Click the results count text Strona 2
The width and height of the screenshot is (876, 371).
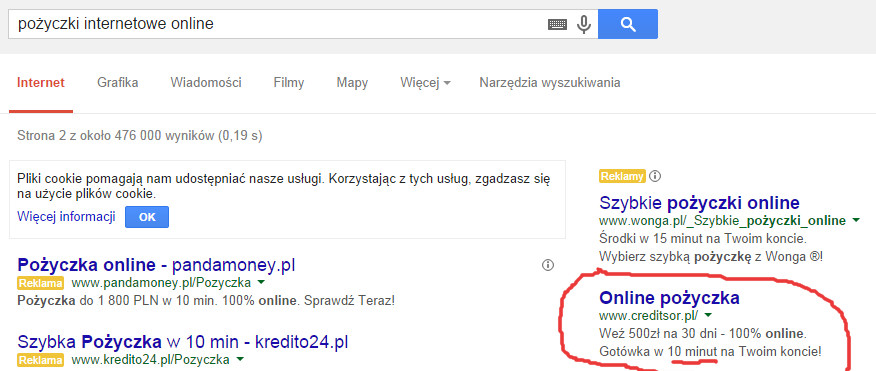(x=140, y=135)
